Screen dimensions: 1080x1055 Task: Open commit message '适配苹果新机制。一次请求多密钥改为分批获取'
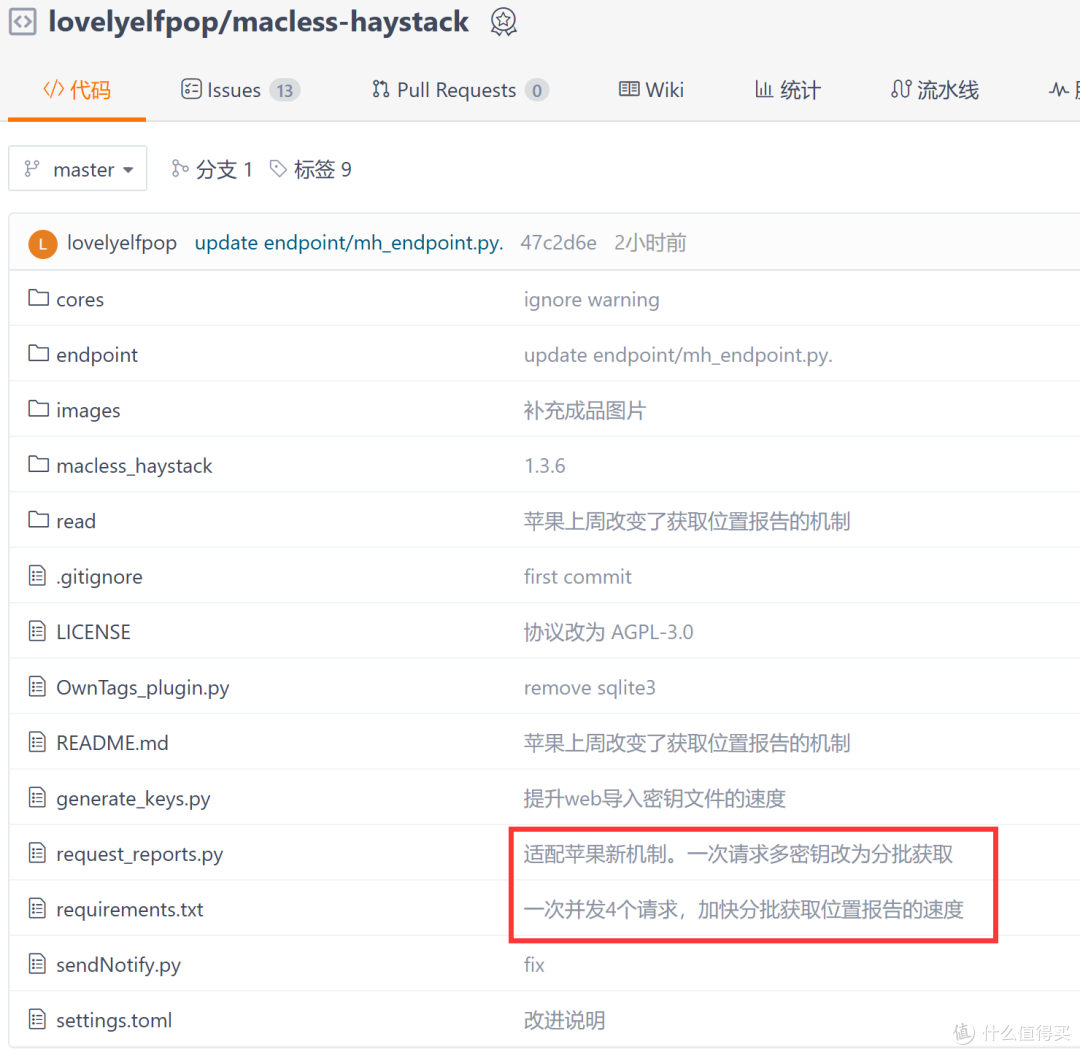(738, 855)
